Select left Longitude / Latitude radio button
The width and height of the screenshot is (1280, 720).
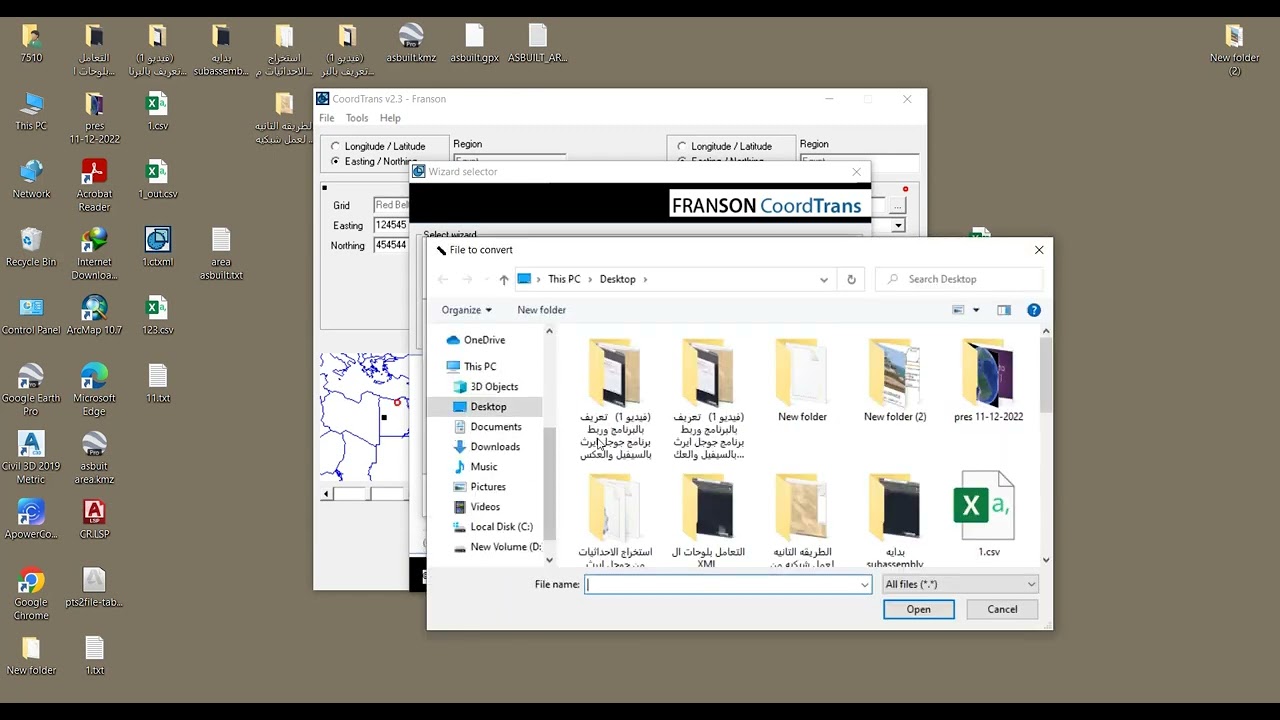(x=335, y=146)
